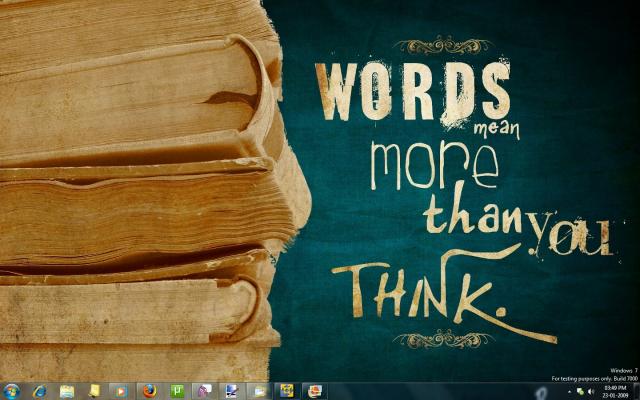
Task: Show hidden system tray icons arrow
Action: click(x=569, y=392)
